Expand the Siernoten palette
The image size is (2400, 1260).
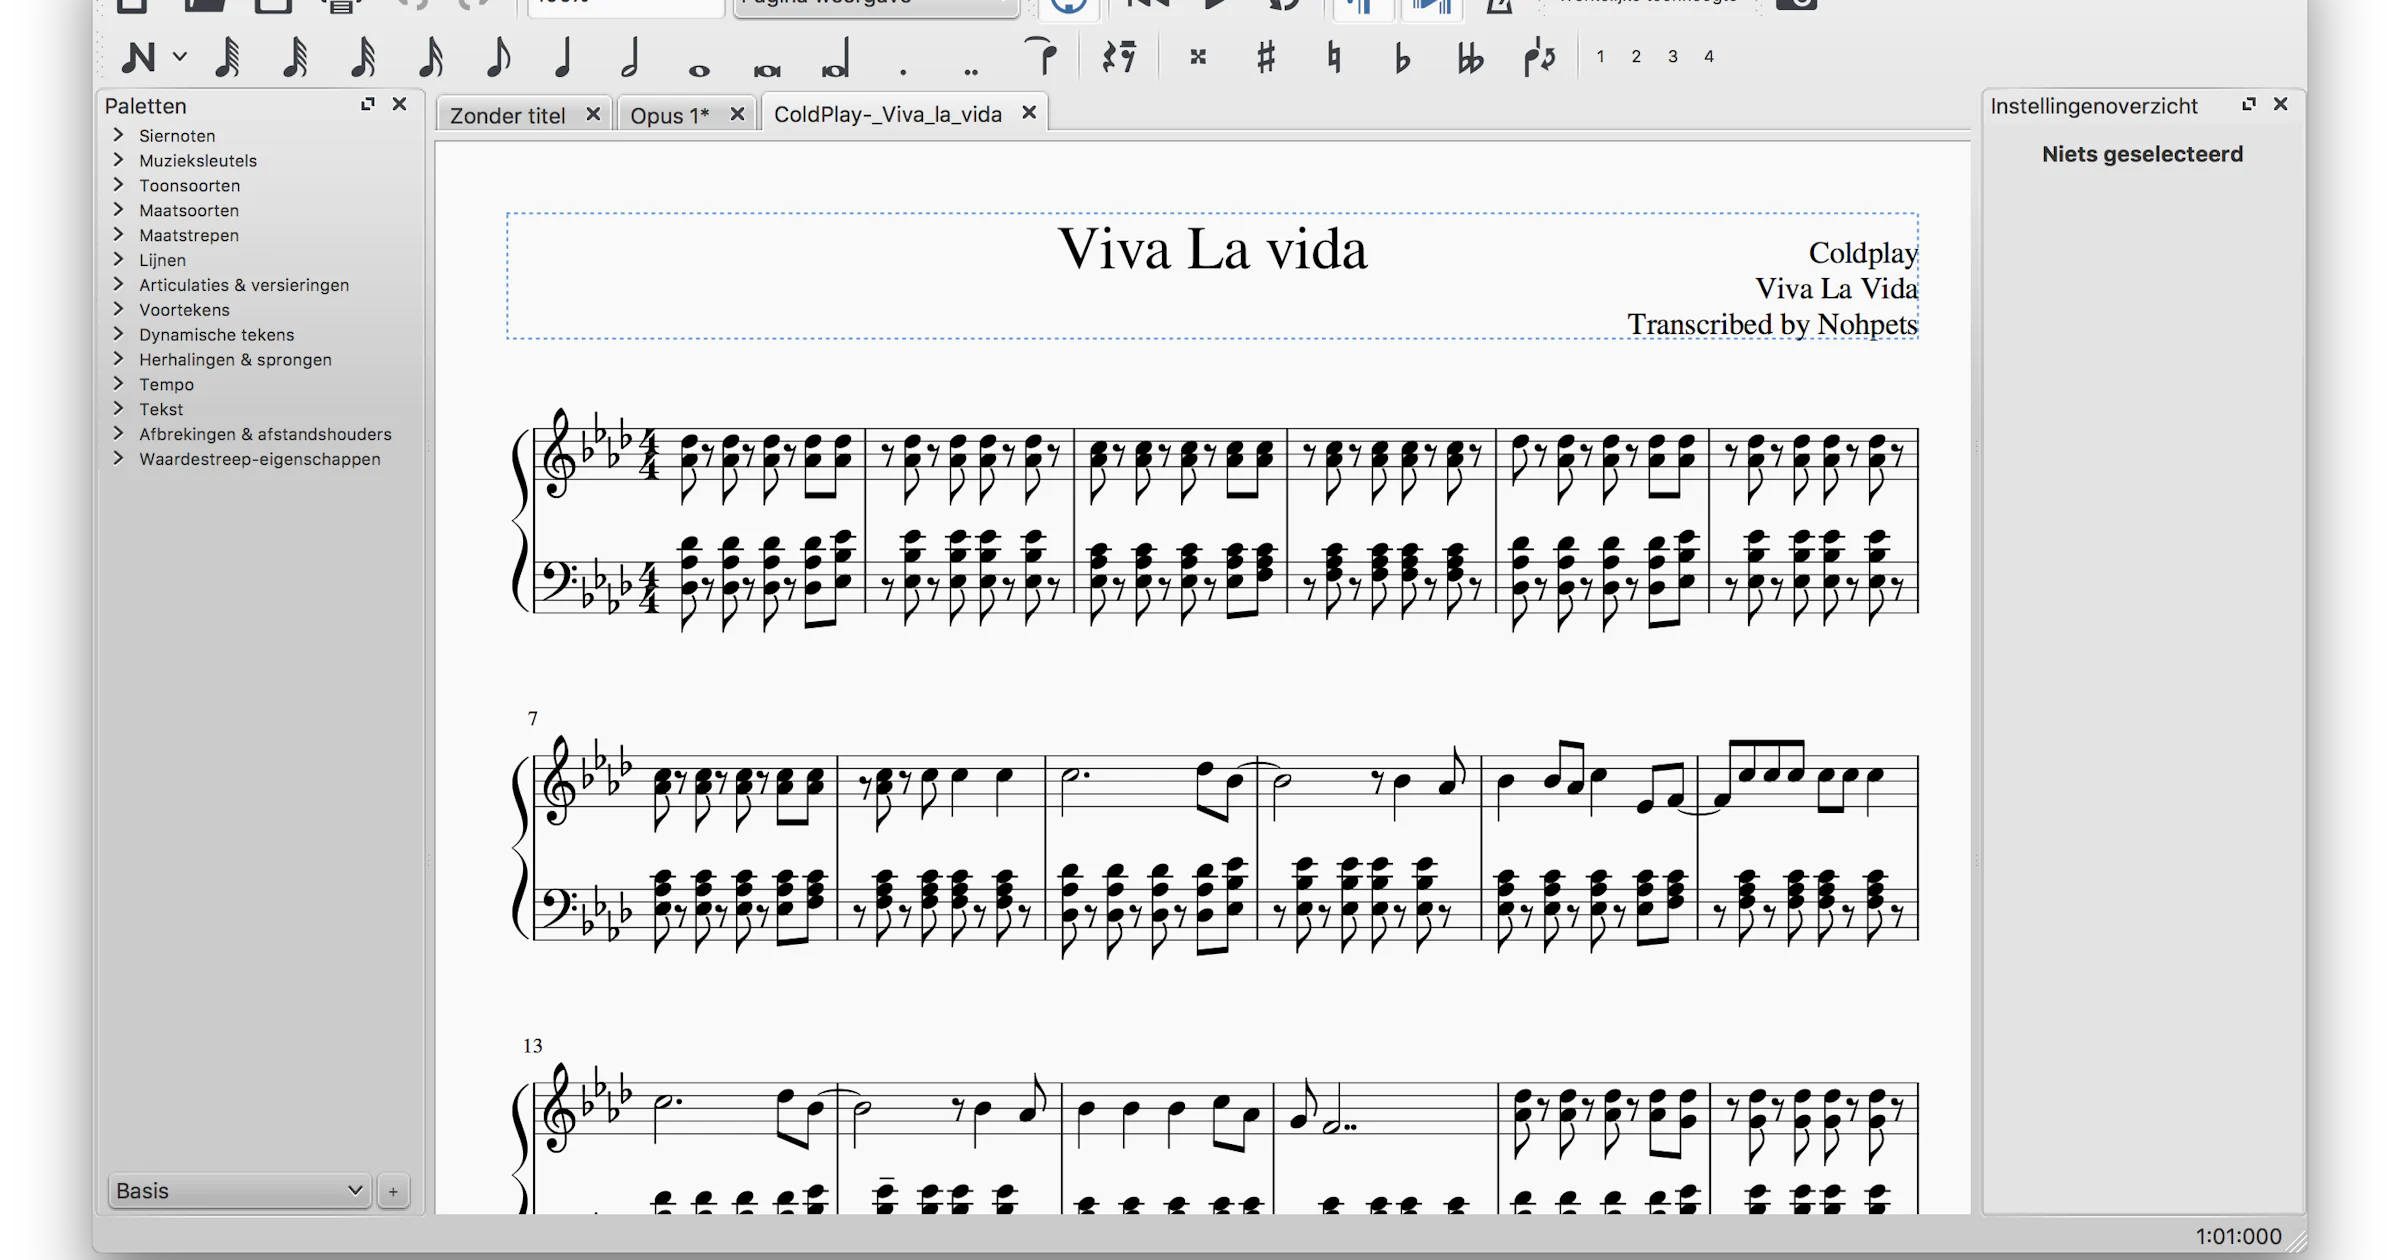118,135
